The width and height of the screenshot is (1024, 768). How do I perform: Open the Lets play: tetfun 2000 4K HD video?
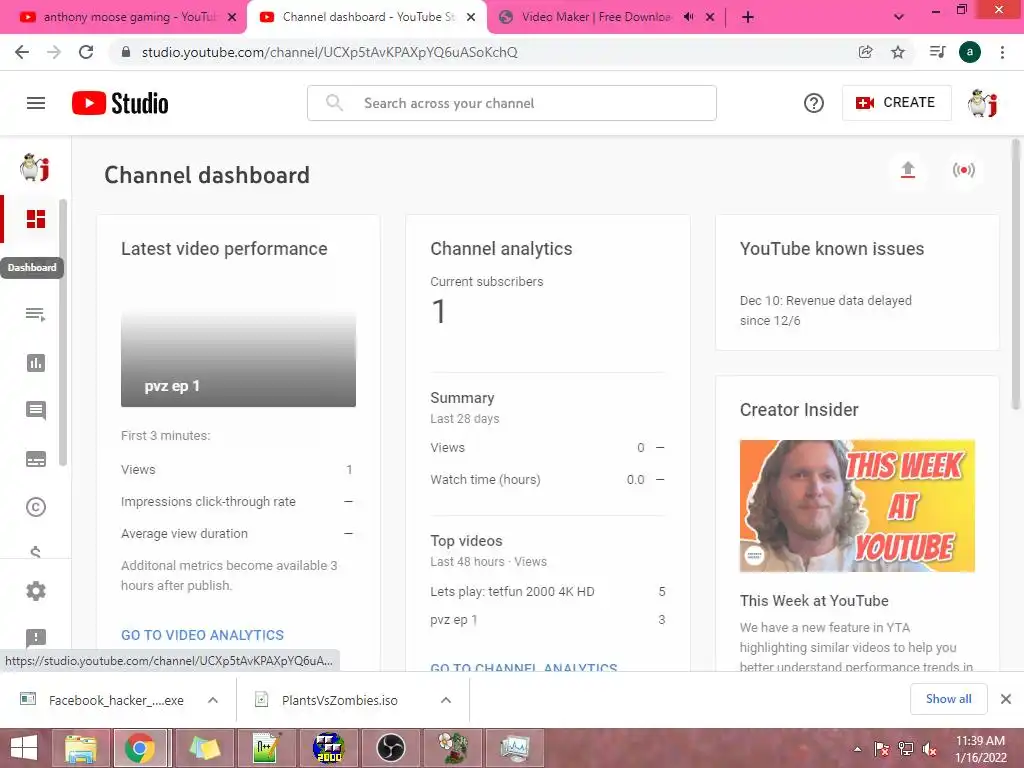(x=512, y=592)
